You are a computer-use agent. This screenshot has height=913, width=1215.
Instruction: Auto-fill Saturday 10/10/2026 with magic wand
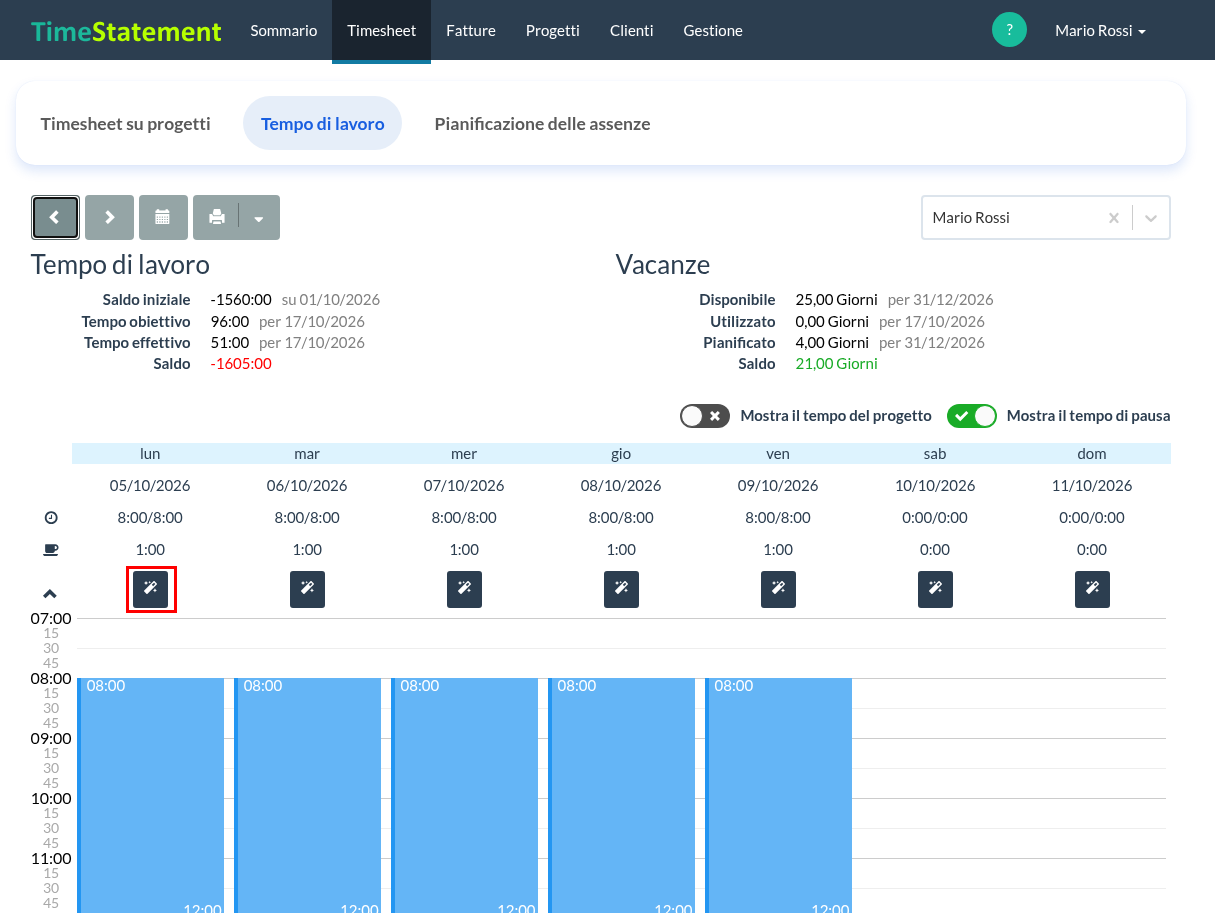click(935, 589)
